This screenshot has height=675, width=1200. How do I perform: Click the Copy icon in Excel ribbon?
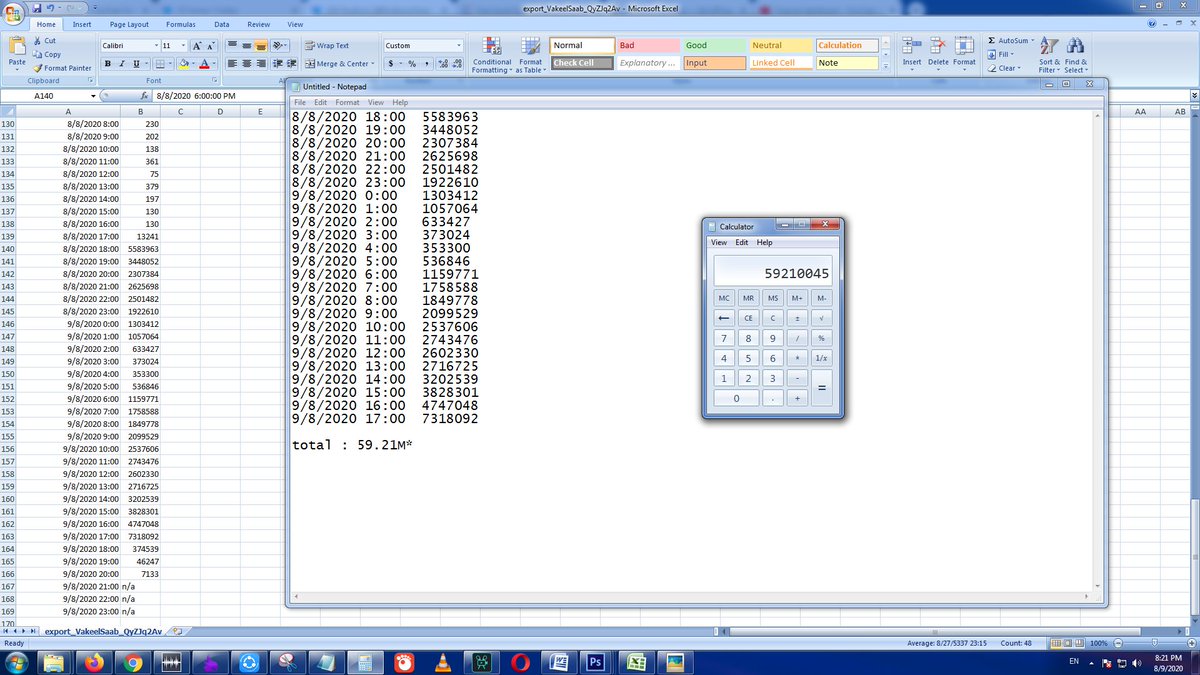tap(37, 54)
